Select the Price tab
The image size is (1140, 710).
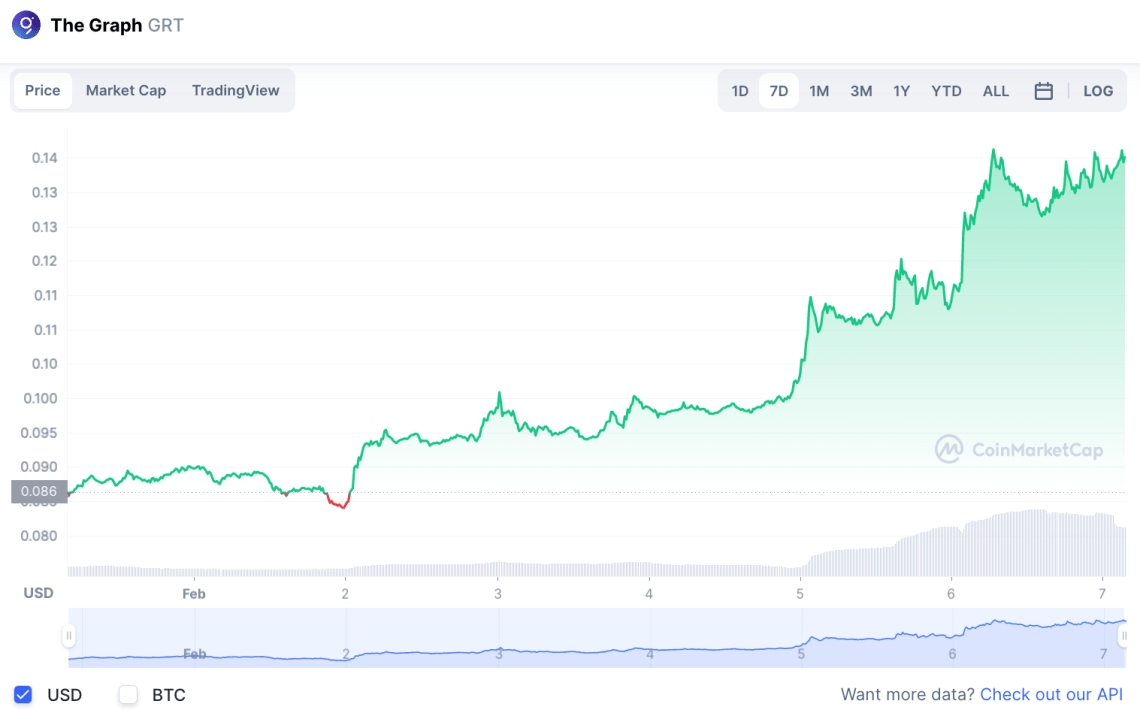pyautogui.click(x=43, y=91)
